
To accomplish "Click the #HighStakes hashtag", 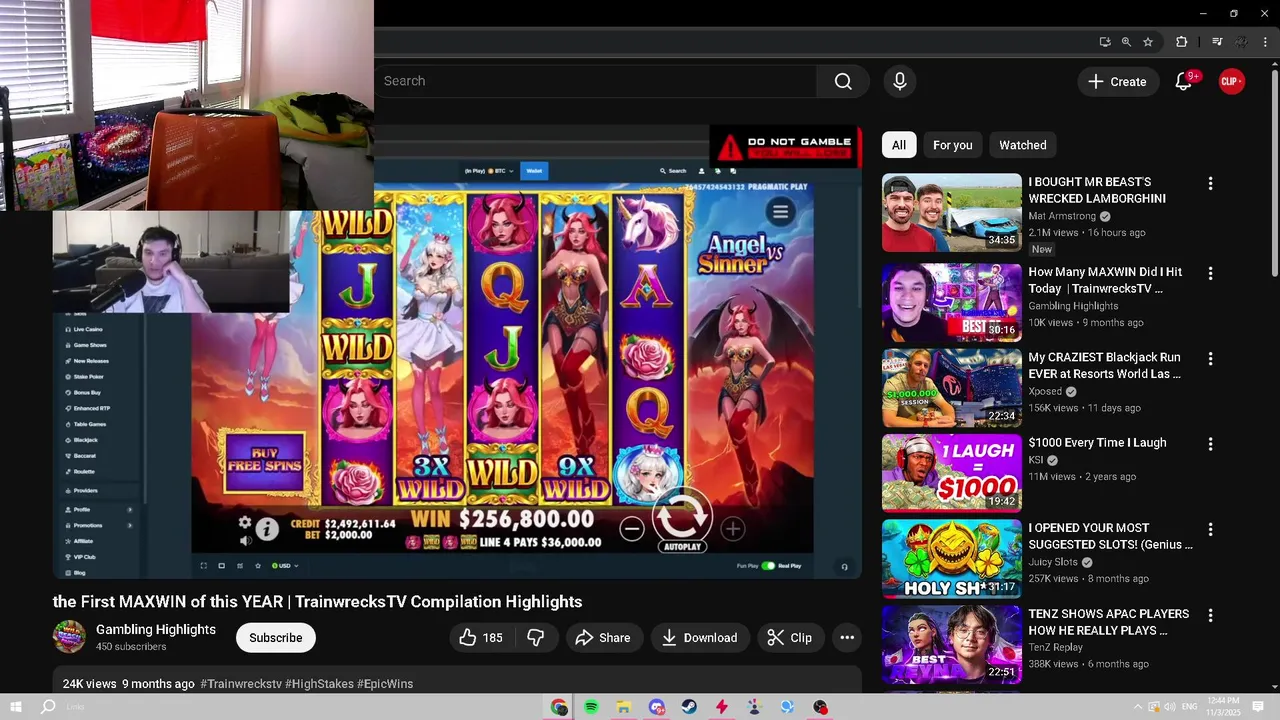I will (319, 684).
